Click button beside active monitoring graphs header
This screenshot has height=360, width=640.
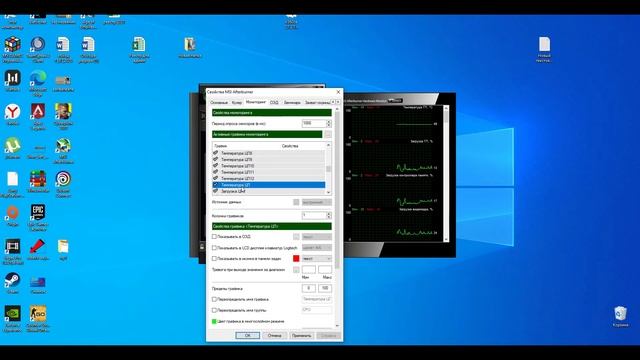328,134
